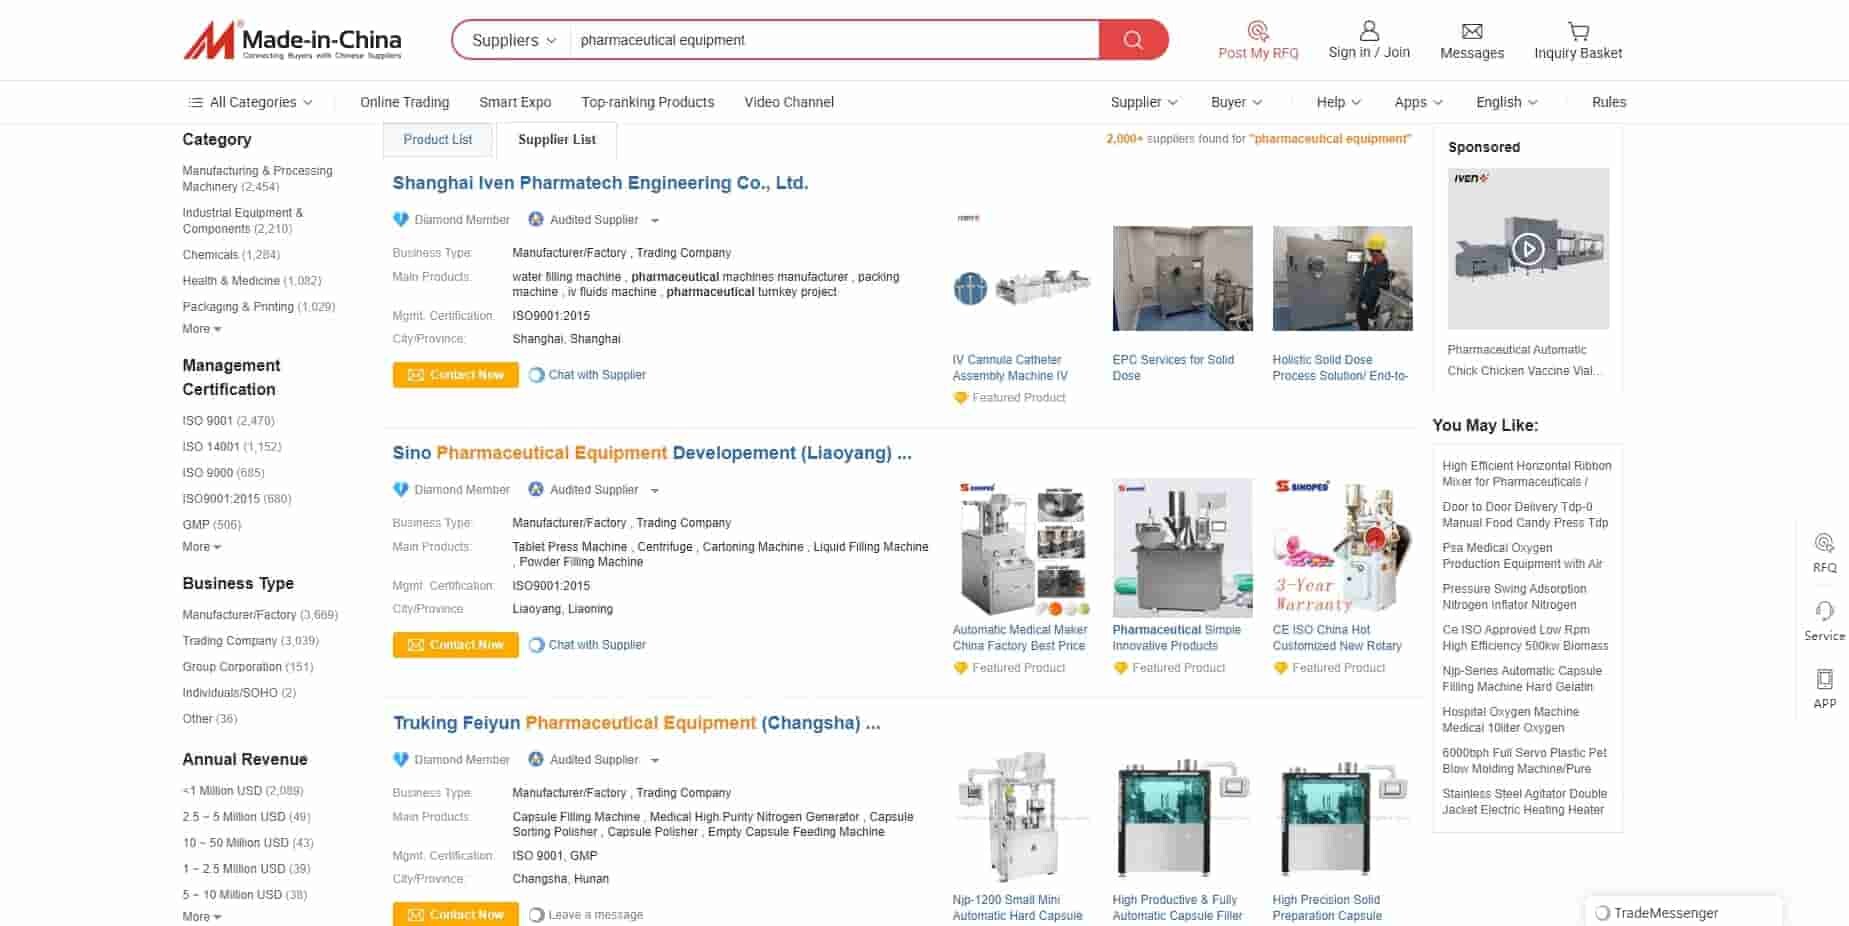Click Contact Now for Shanghai Iven Pharmatech
Screen dimensions: 1849x926
pos(455,375)
